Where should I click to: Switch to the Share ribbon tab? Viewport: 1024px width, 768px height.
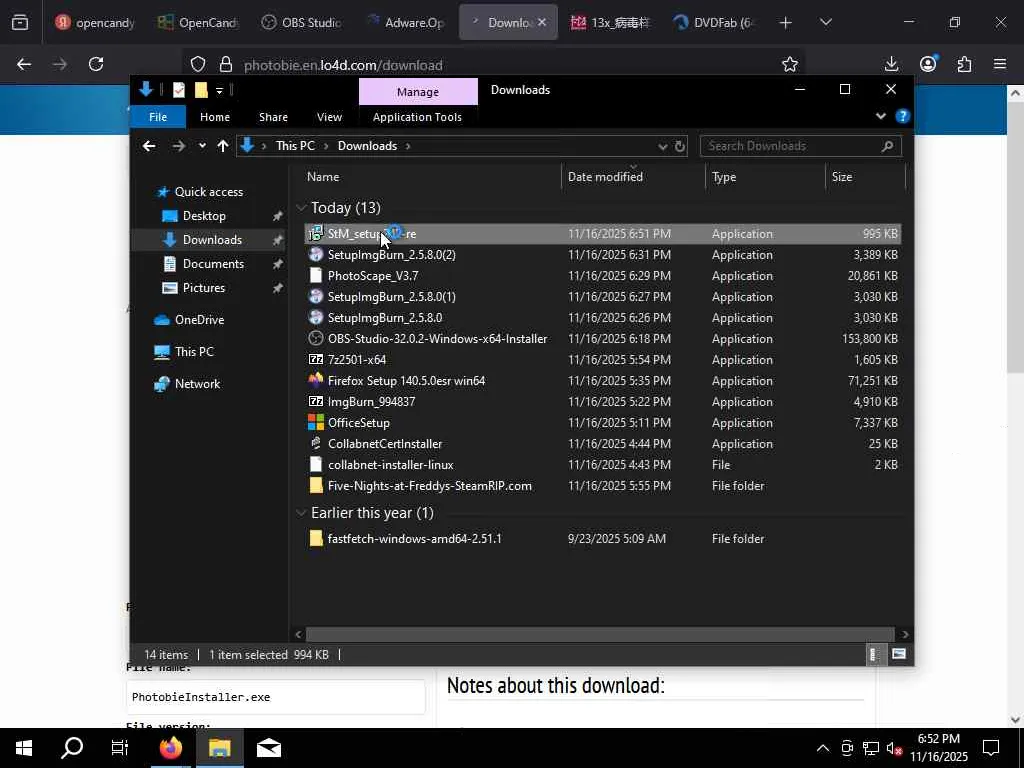(273, 117)
